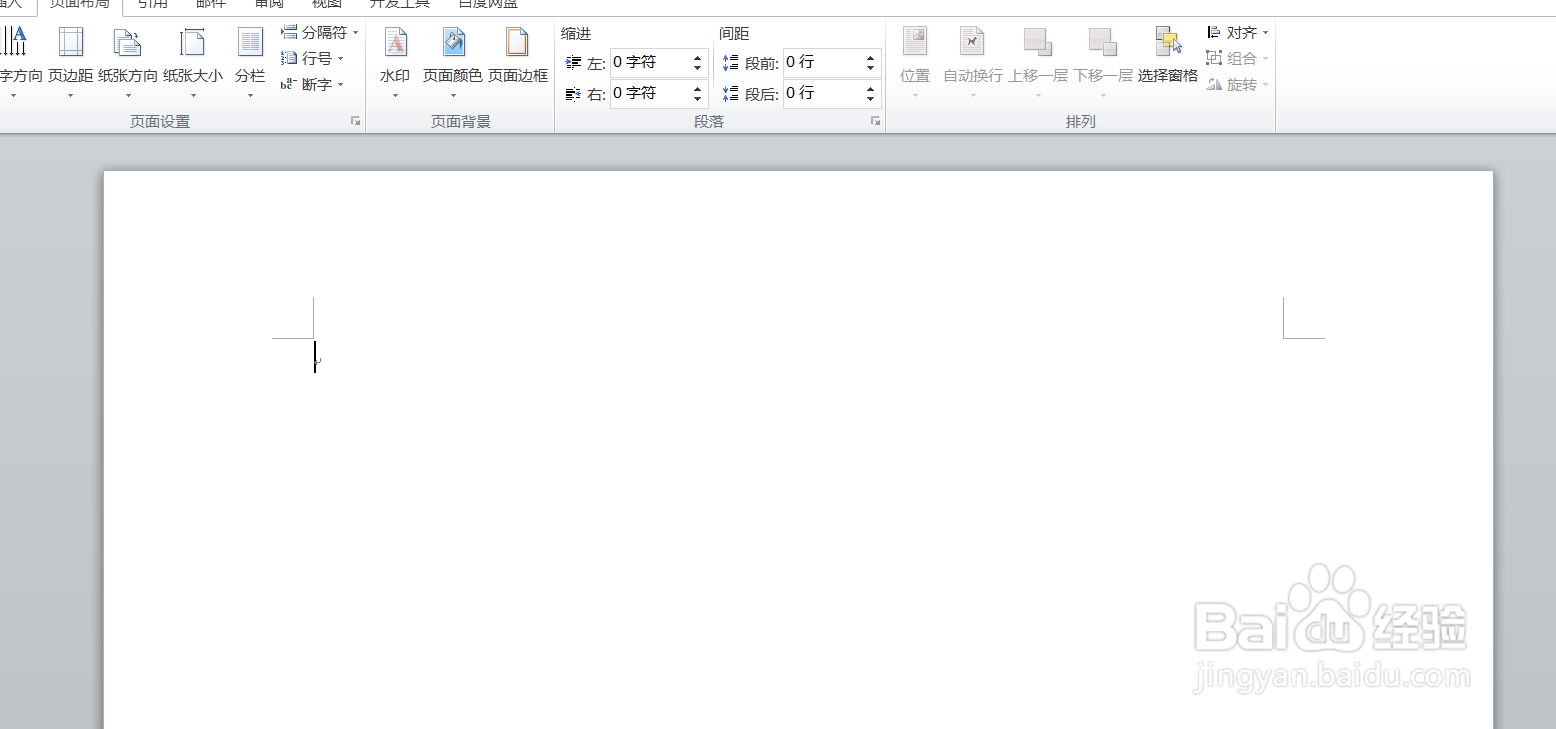The width and height of the screenshot is (1556, 729).
Task: Click the 位置 position button
Action: (915, 62)
